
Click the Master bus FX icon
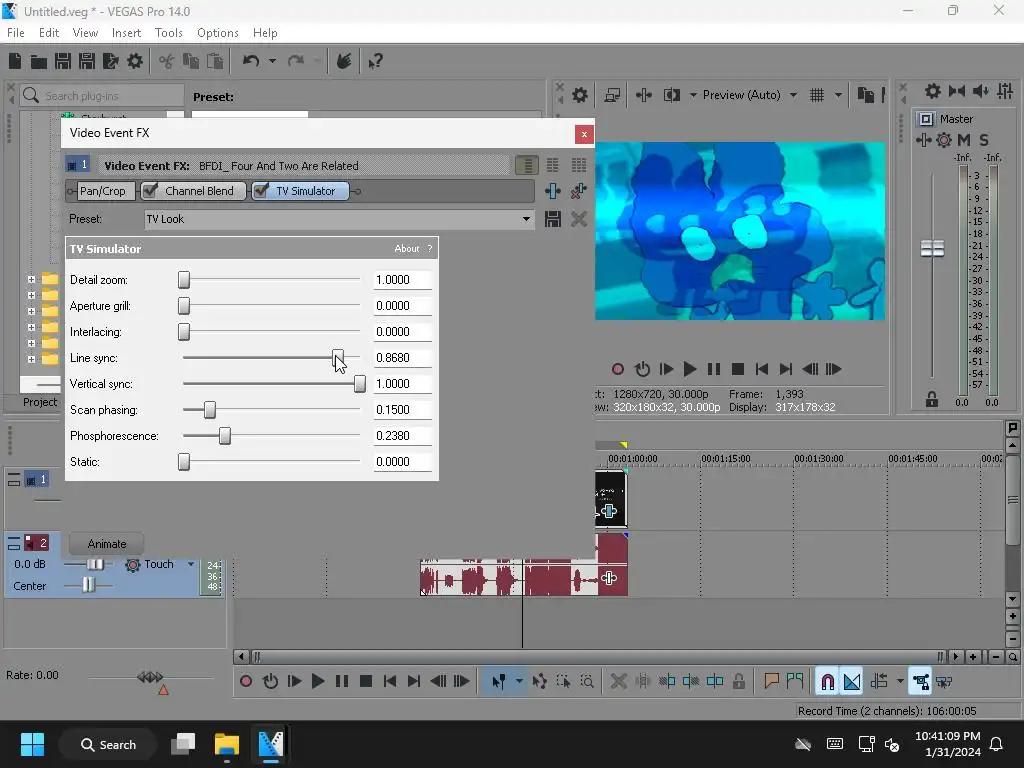coord(923,140)
